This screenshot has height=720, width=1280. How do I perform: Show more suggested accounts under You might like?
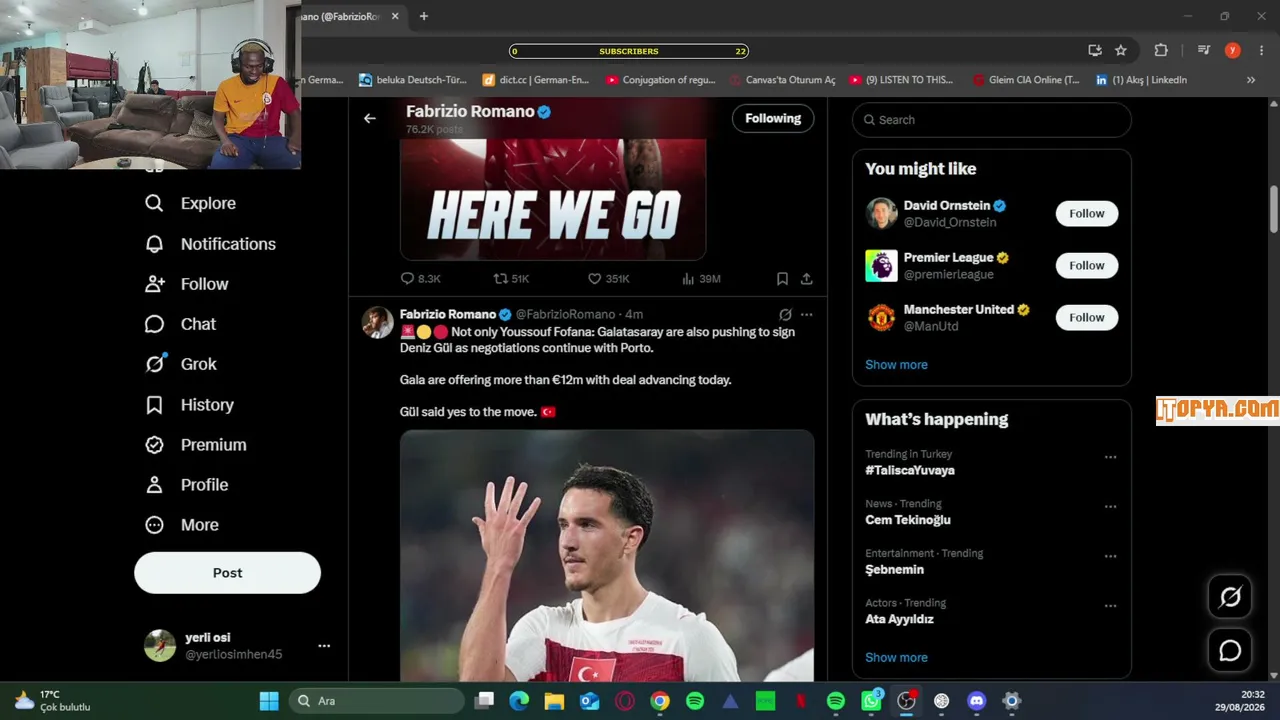[x=896, y=365]
